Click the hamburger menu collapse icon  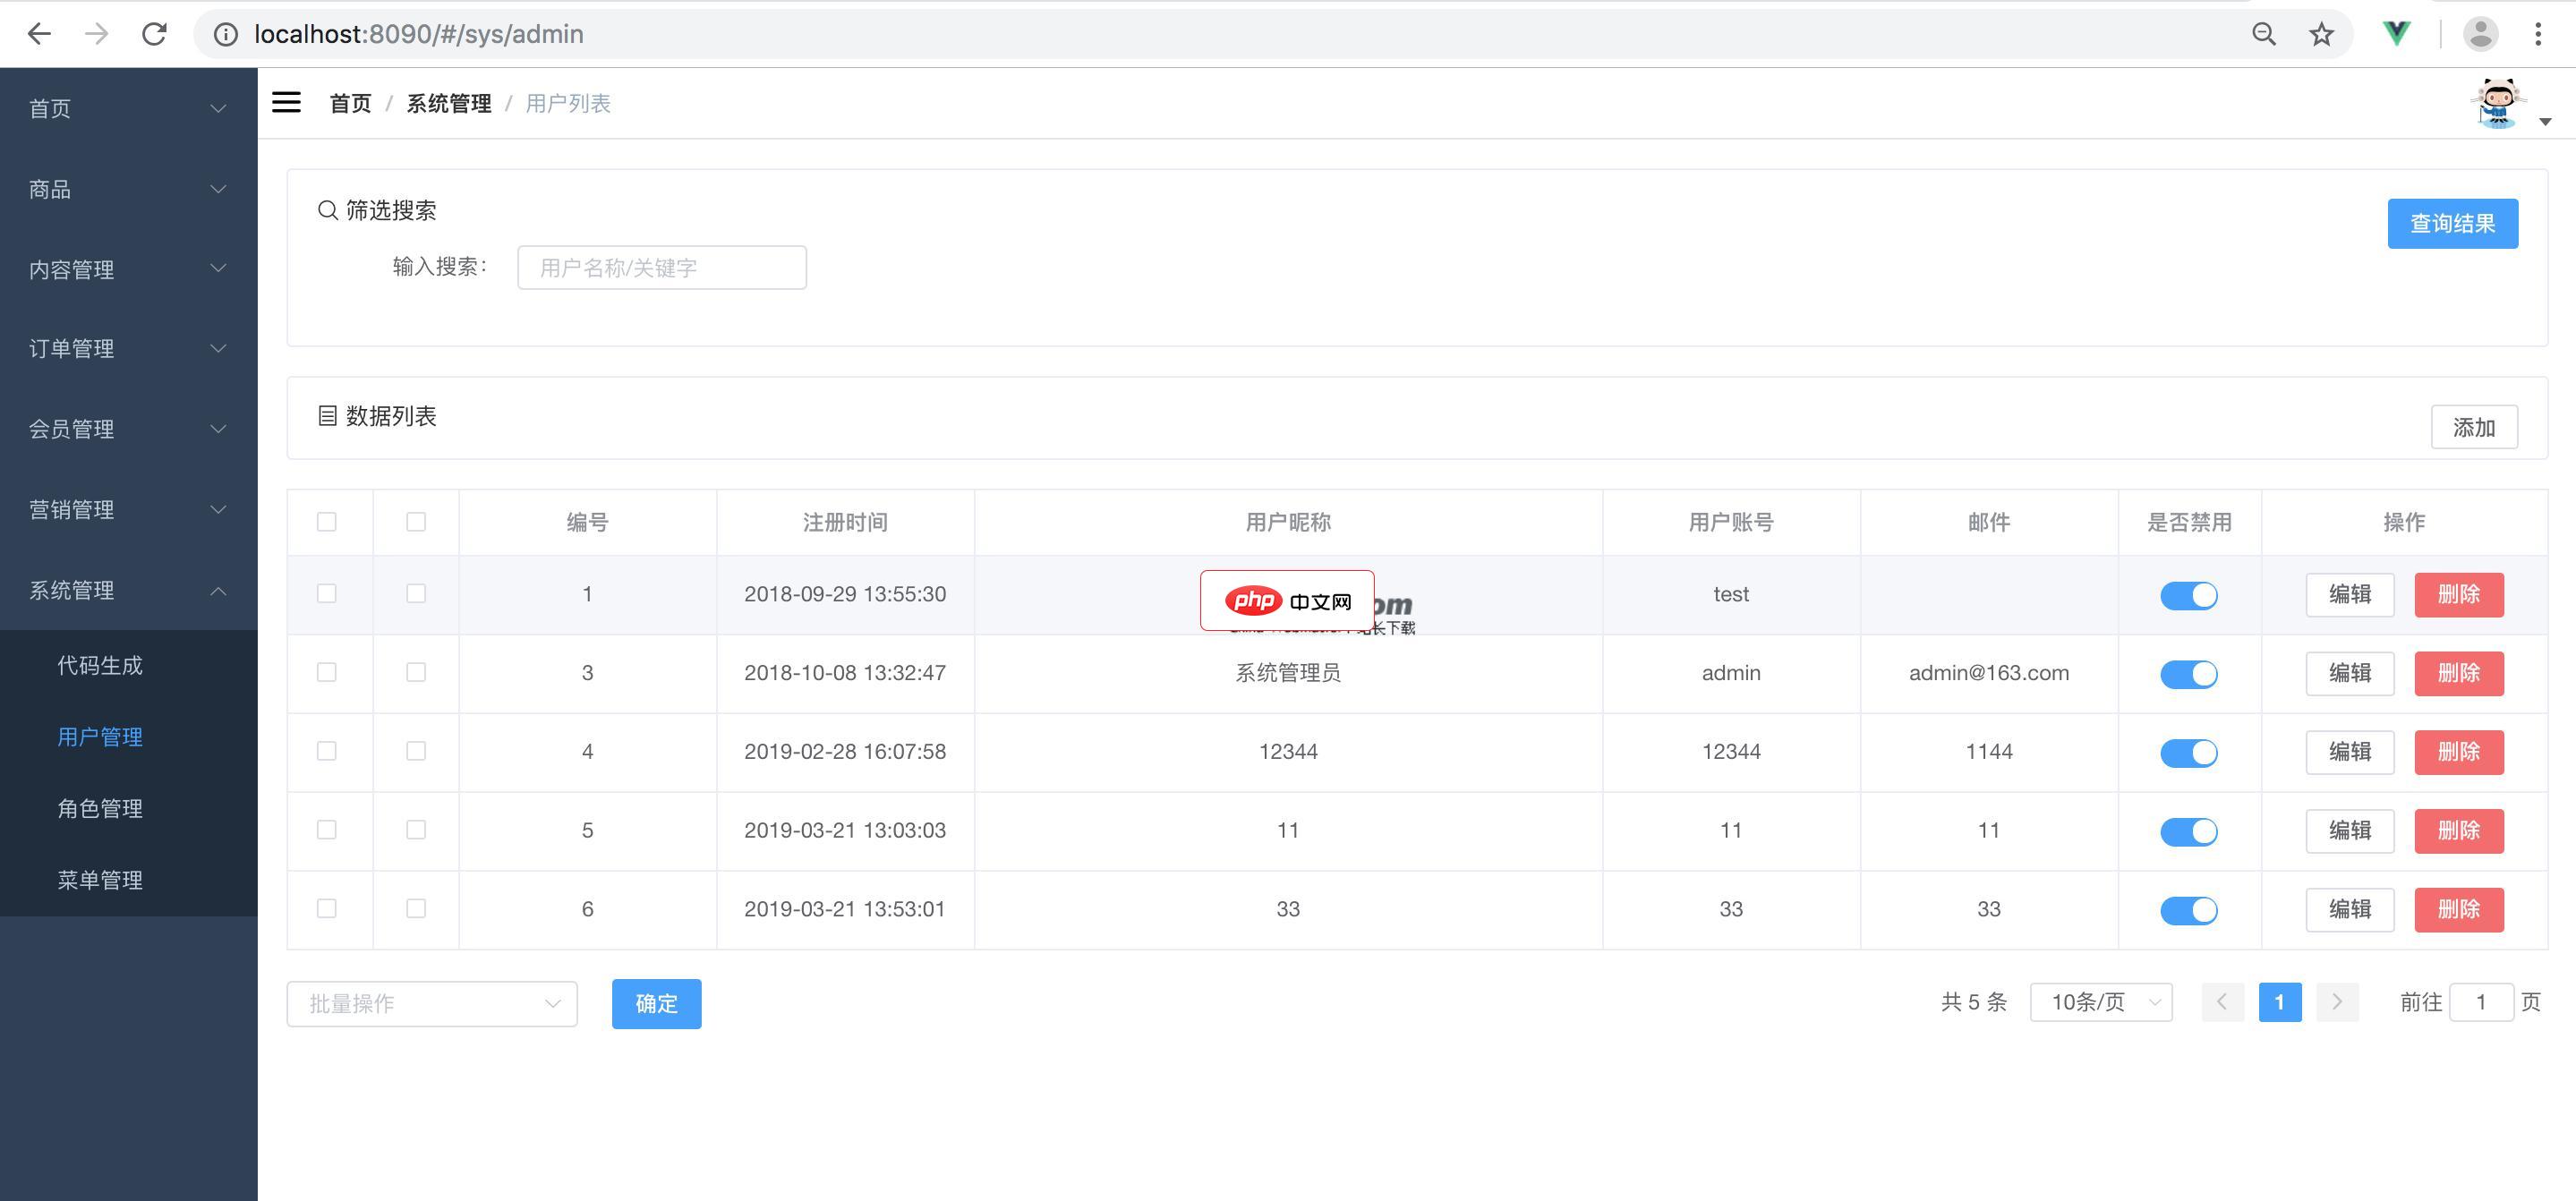[x=286, y=102]
